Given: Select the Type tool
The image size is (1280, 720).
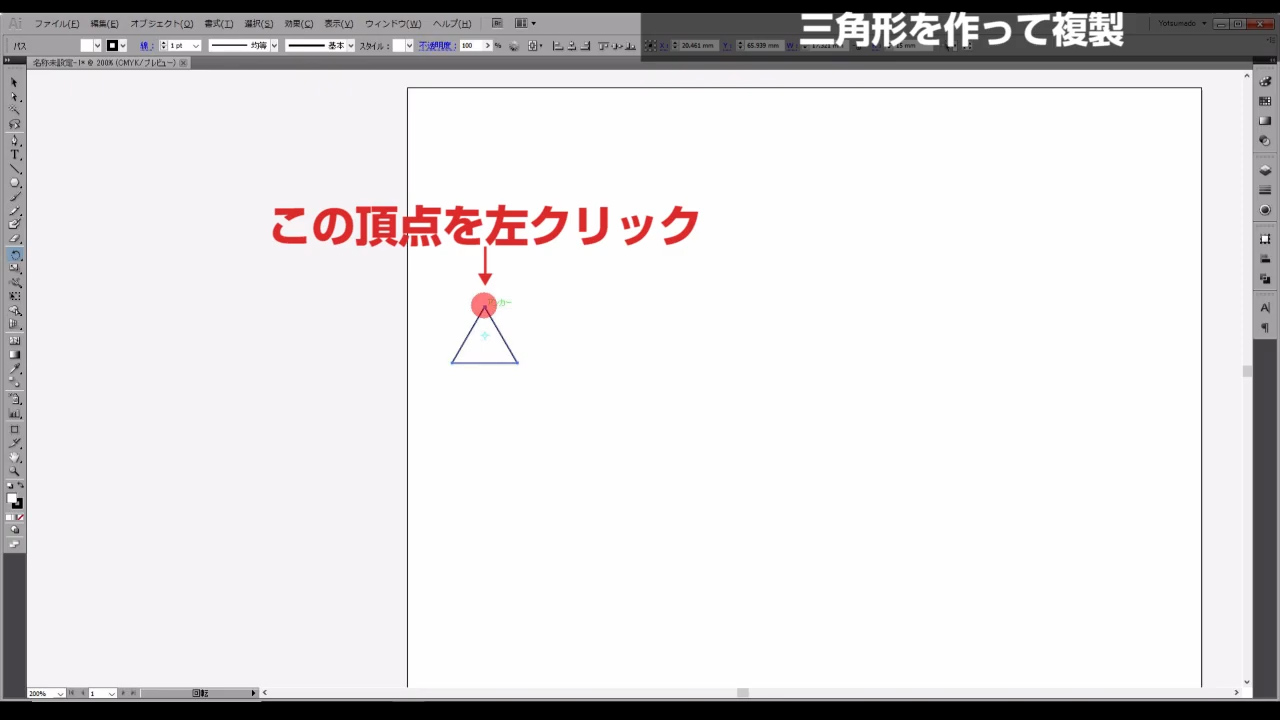Looking at the screenshot, I should tap(15, 155).
